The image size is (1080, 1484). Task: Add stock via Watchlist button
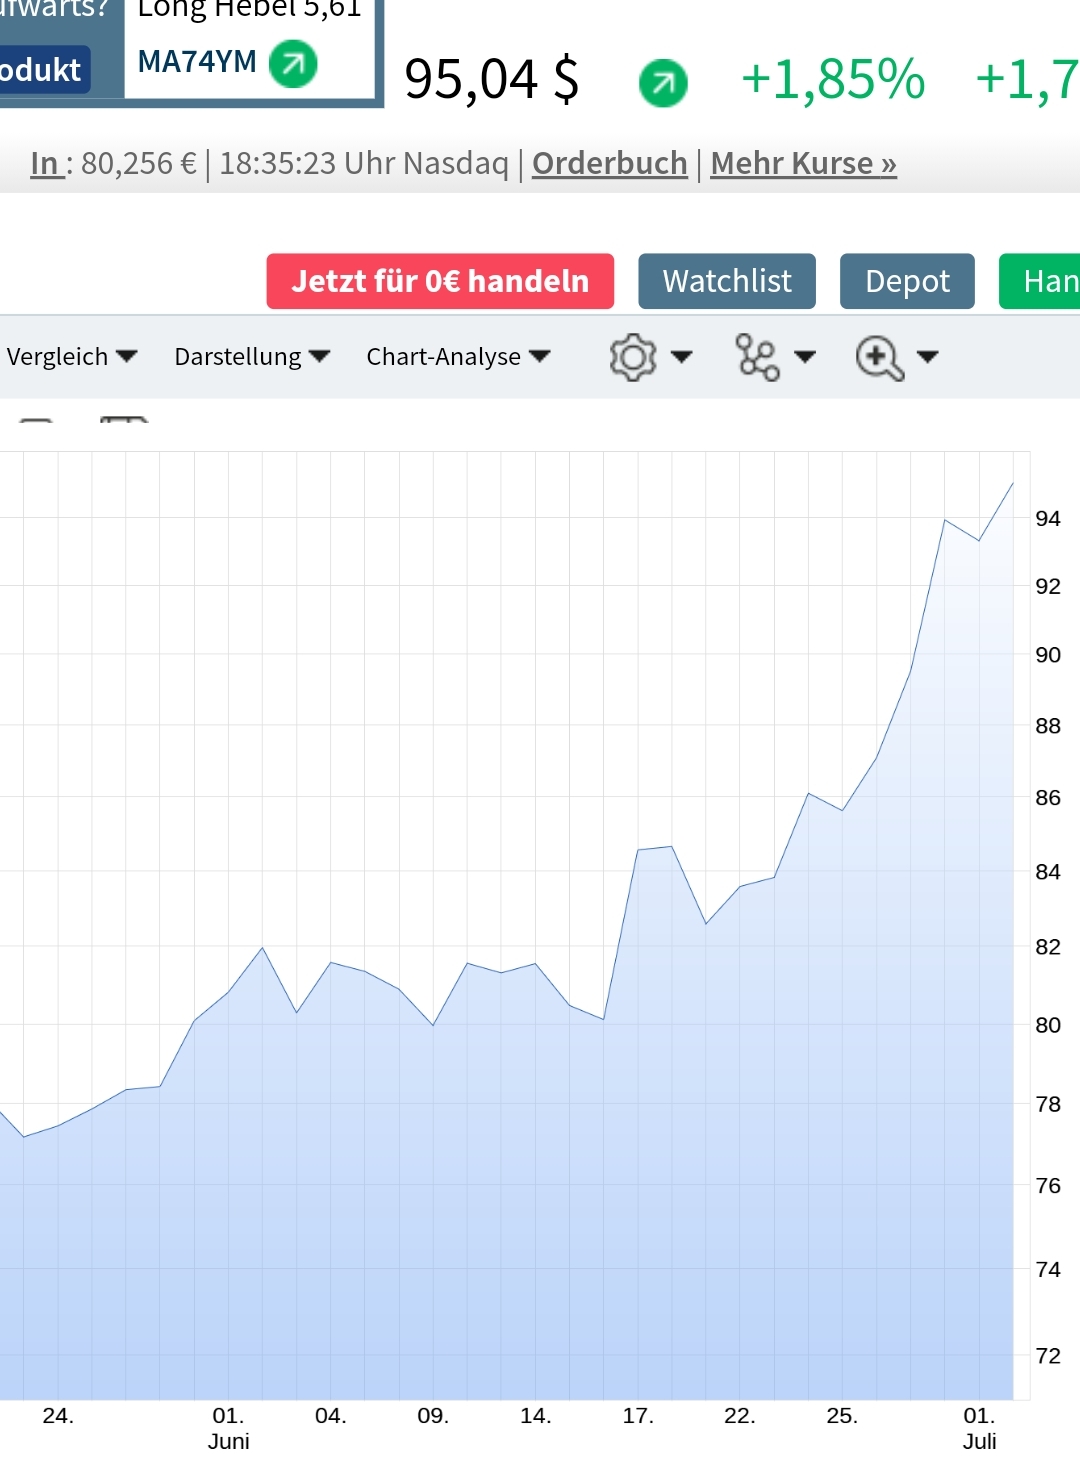tap(727, 281)
